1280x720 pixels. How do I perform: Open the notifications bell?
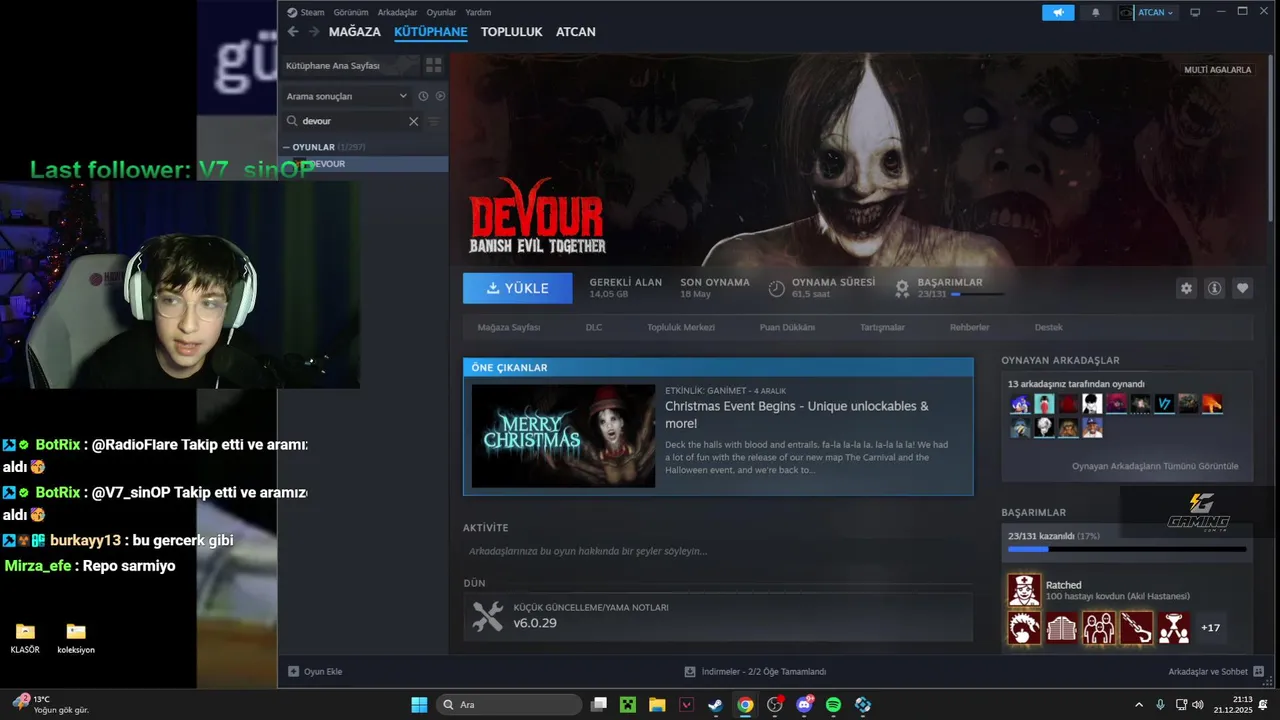(x=1096, y=12)
